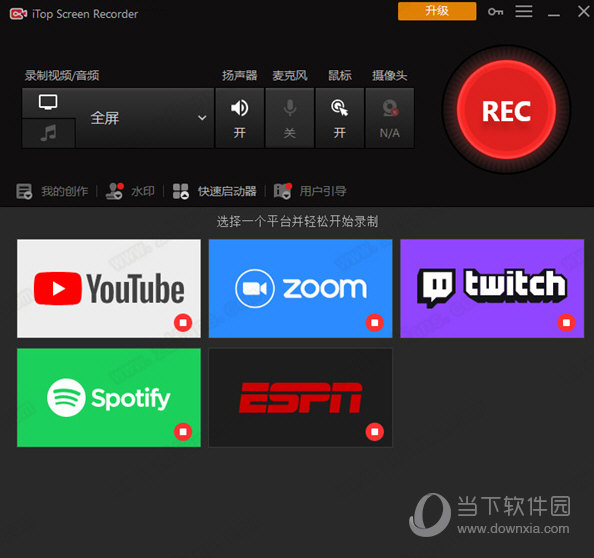Switch to audio-only music note mode
The width and height of the screenshot is (594, 558).
(x=48, y=133)
